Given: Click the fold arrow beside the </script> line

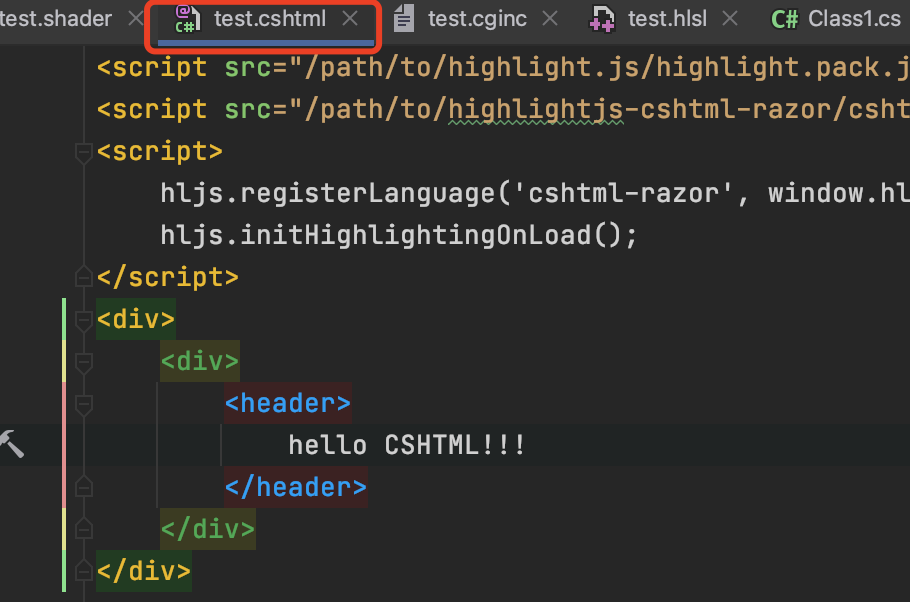Looking at the screenshot, I should [x=85, y=276].
